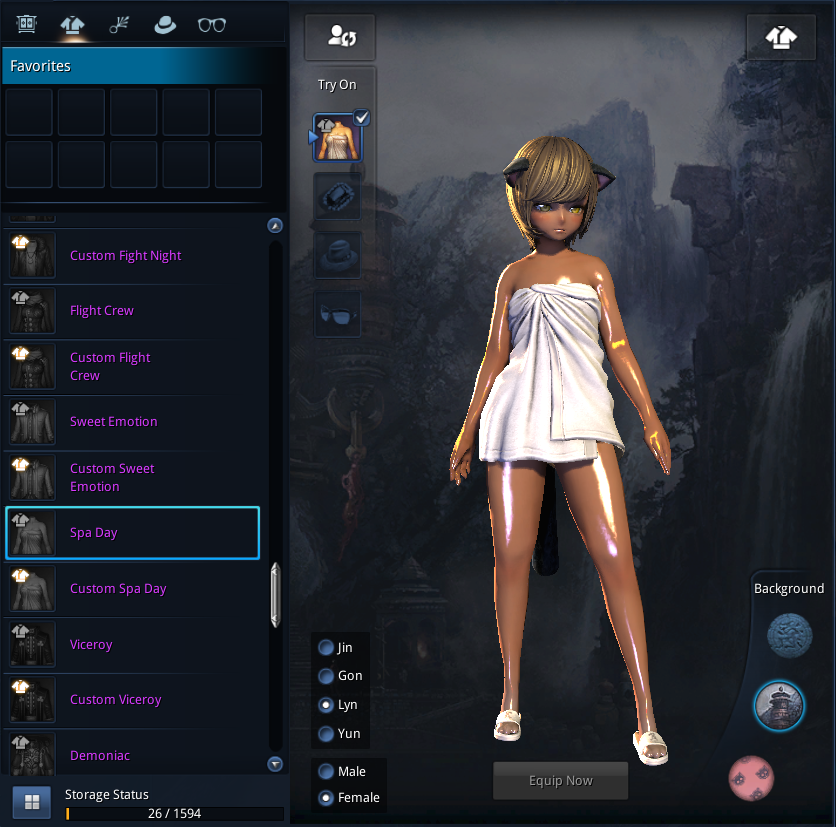Click the Equip Now button
This screenshot has height=827, width=836.
(x=560, y=781)
